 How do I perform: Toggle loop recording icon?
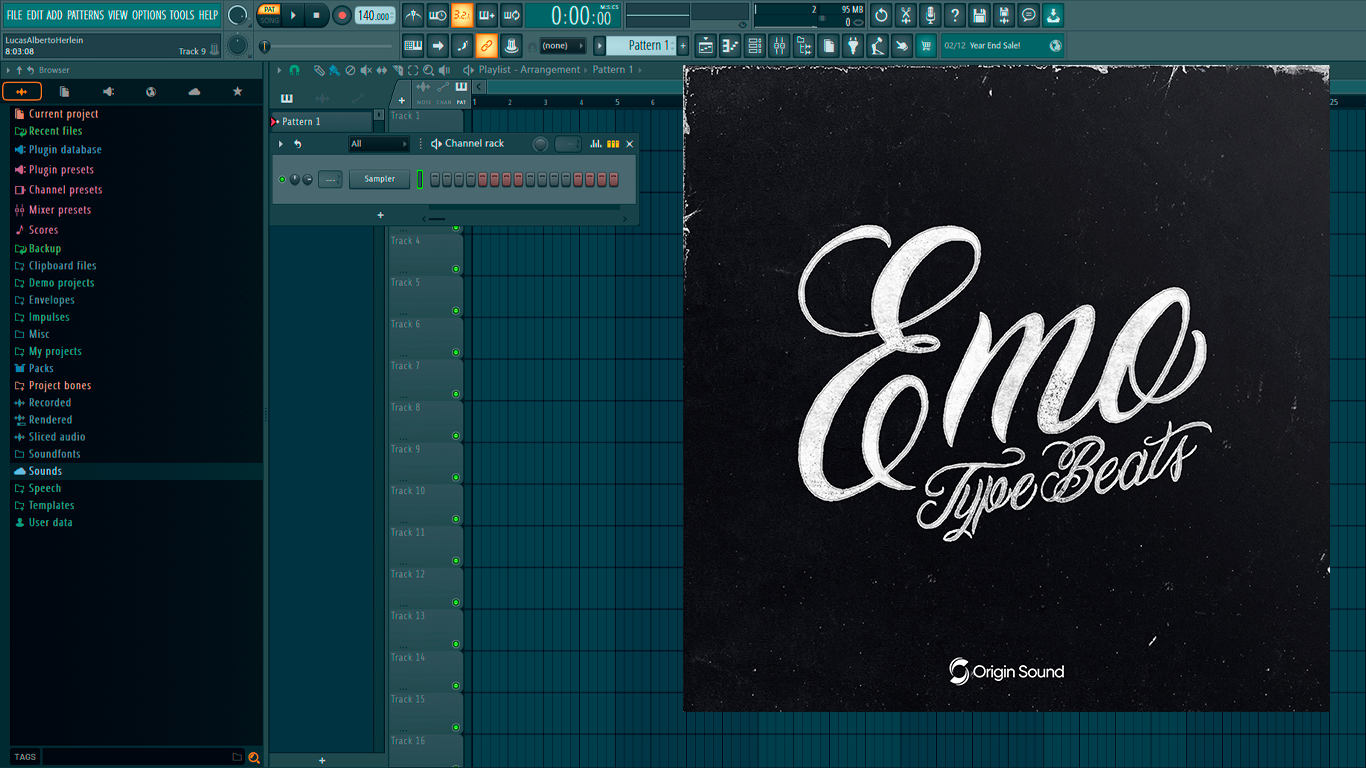click(511, 15)
